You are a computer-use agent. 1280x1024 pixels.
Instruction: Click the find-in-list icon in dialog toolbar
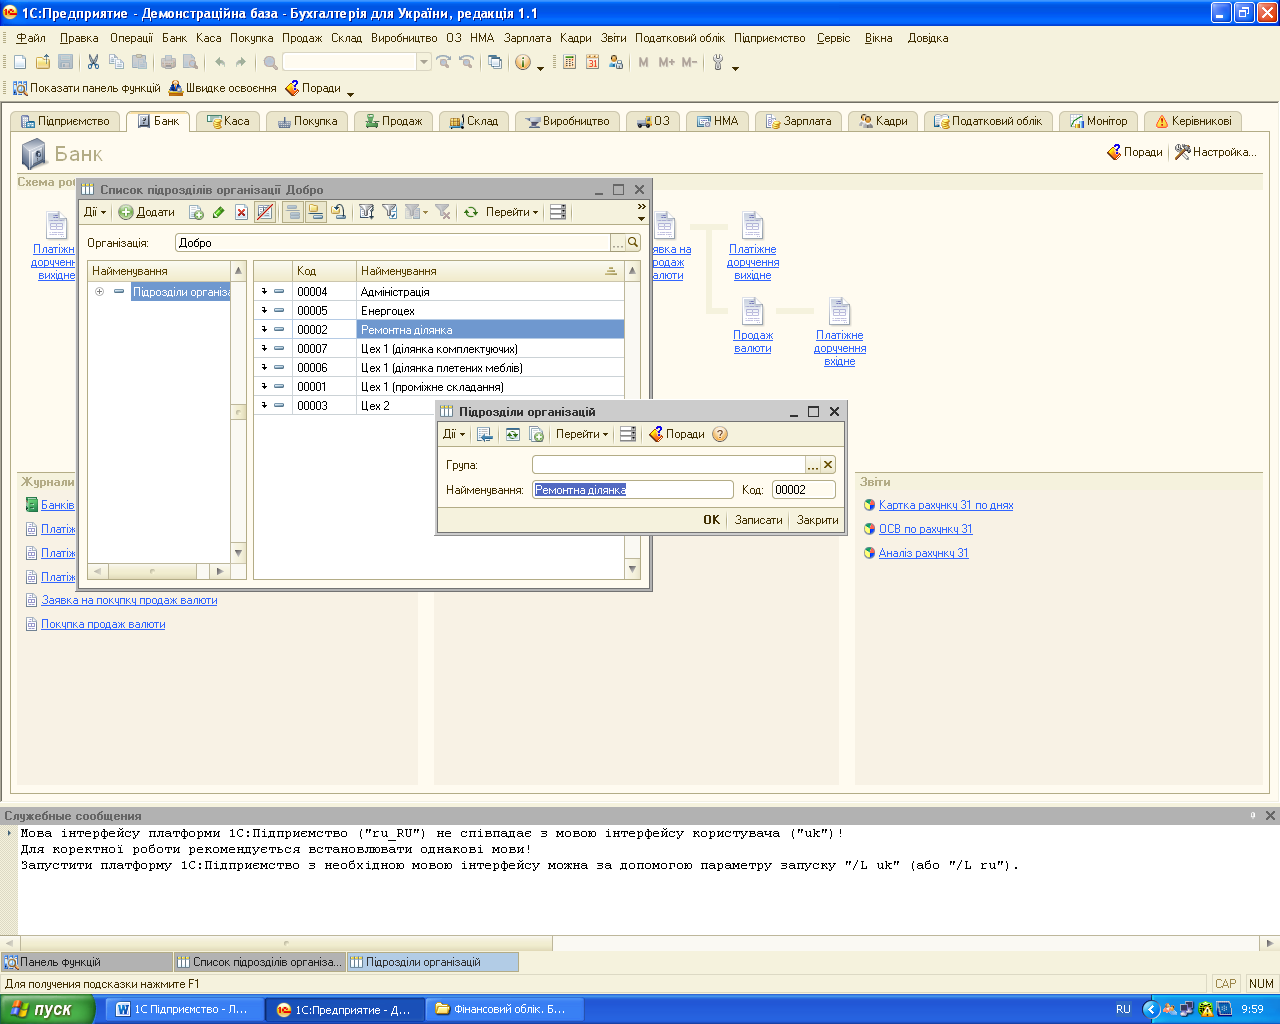pos(485,434)
